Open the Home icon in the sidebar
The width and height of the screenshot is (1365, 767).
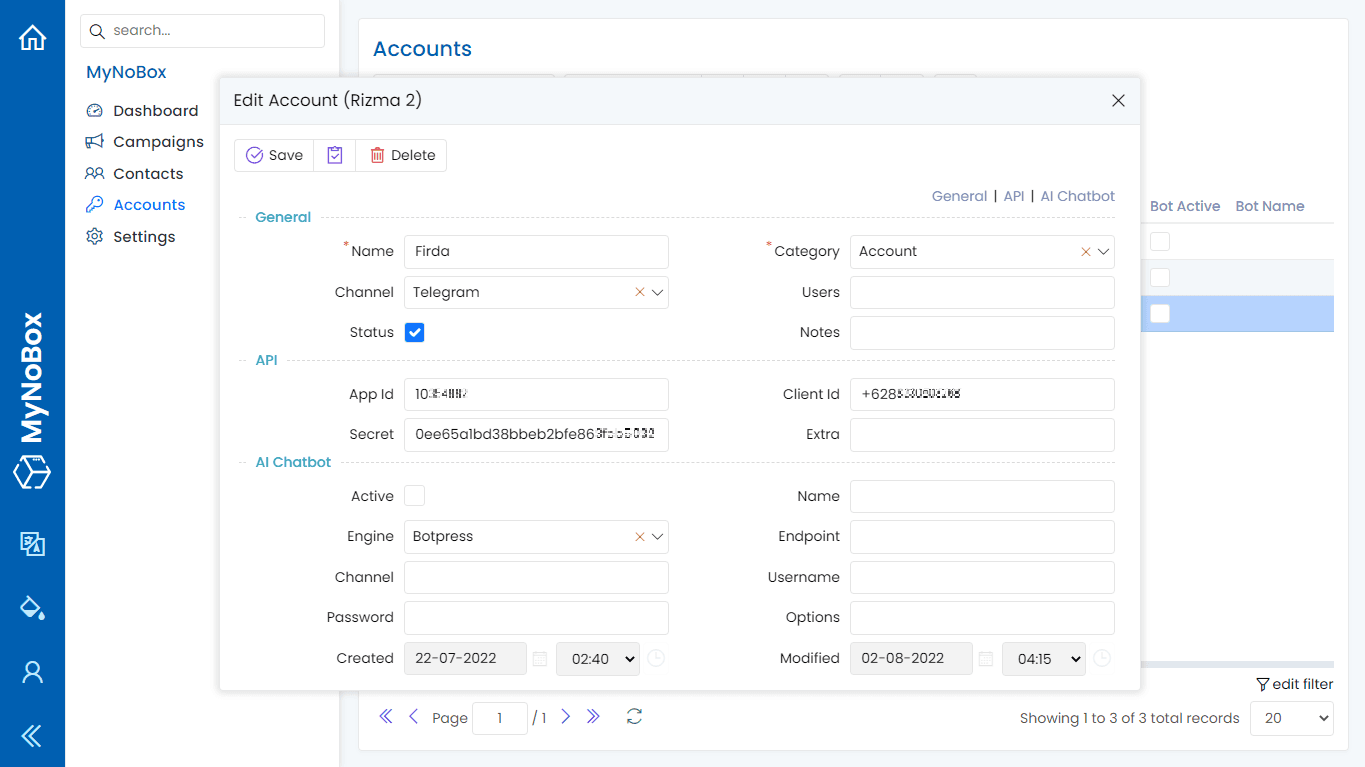32,37
